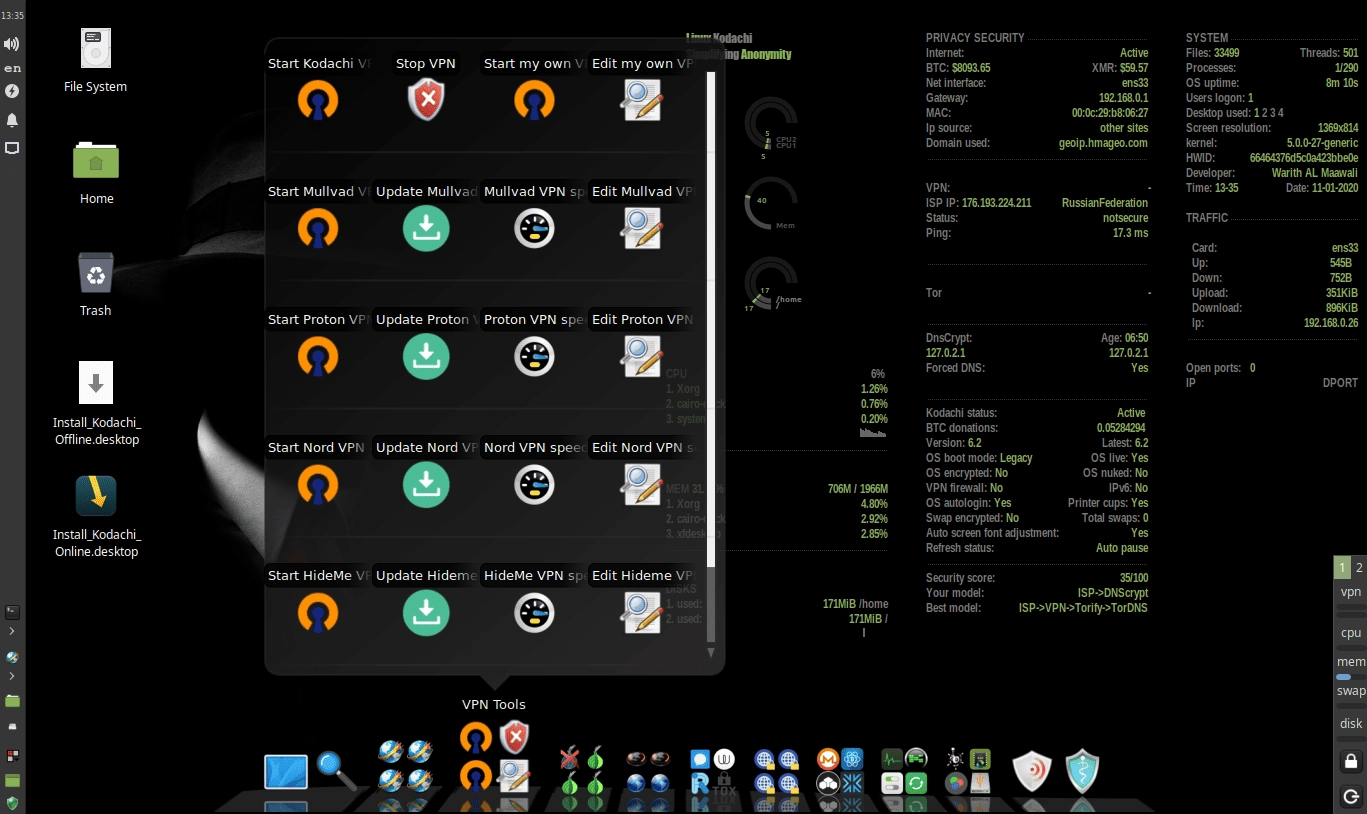Start the Mullvad VPN connection
Screen dimensions: 1367x814
318,228
